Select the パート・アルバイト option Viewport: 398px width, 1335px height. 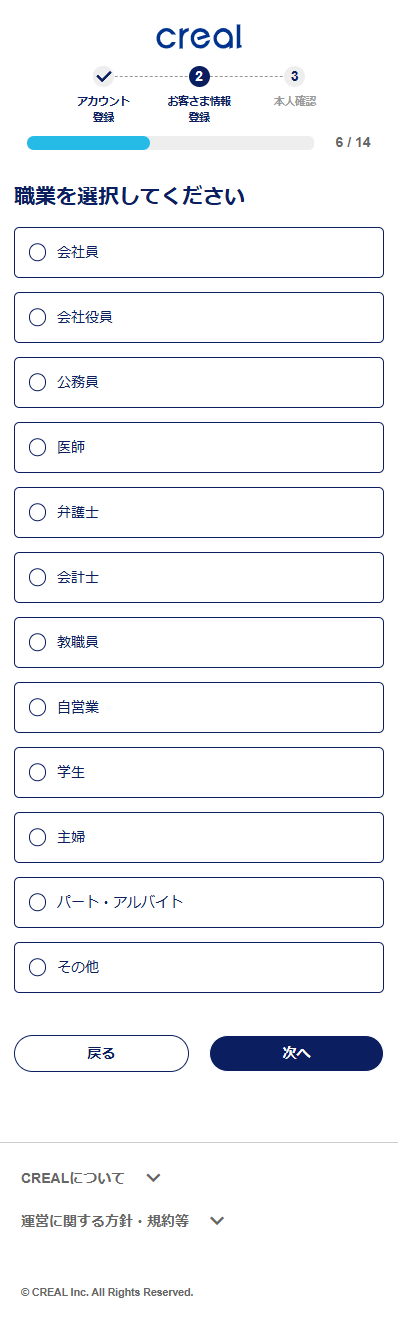pyautogui.click(x=199, y=902)
